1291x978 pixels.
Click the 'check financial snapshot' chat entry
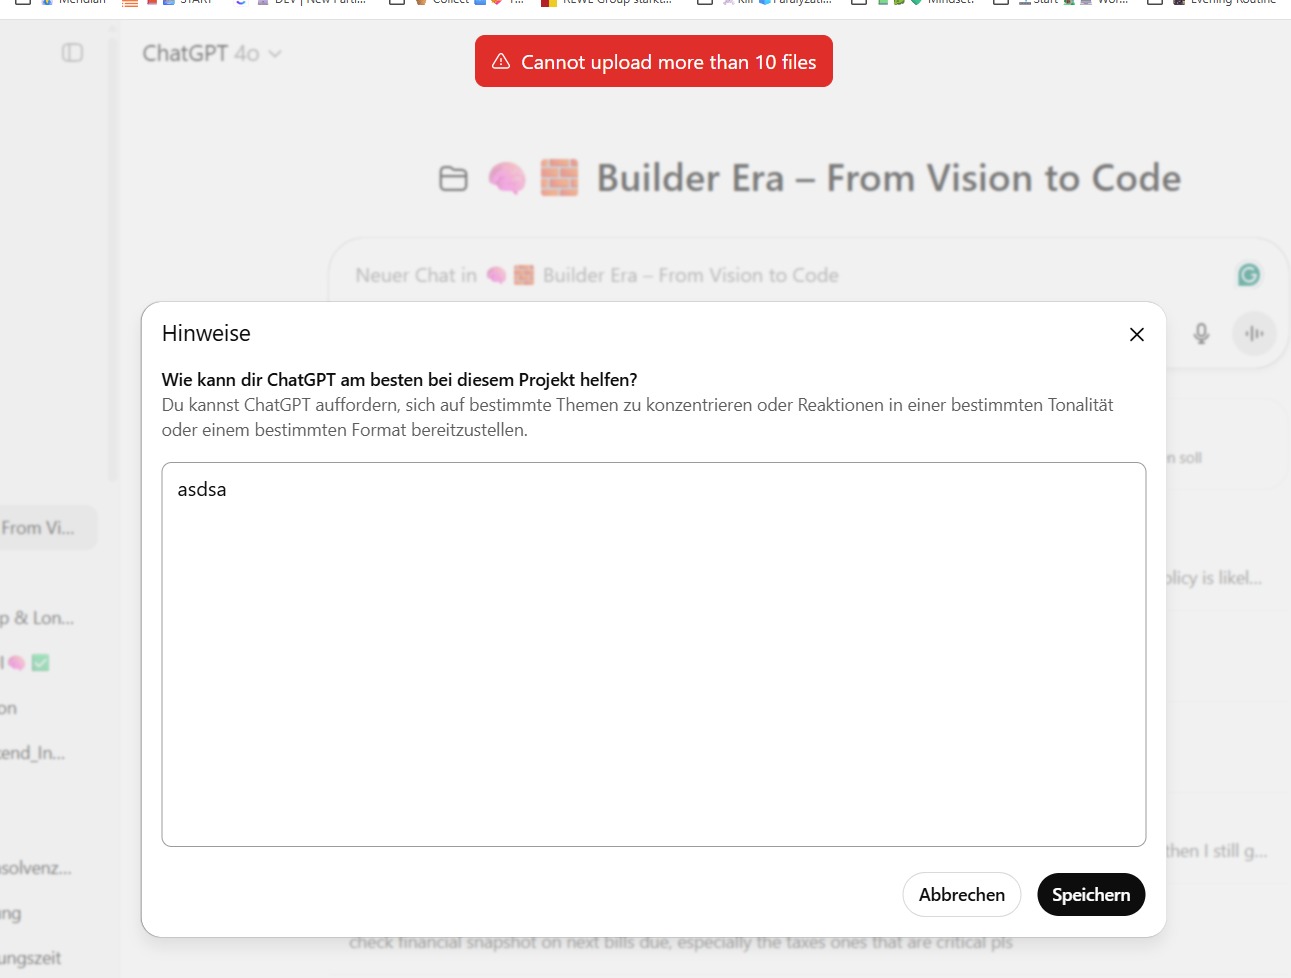tap(681, 942)
